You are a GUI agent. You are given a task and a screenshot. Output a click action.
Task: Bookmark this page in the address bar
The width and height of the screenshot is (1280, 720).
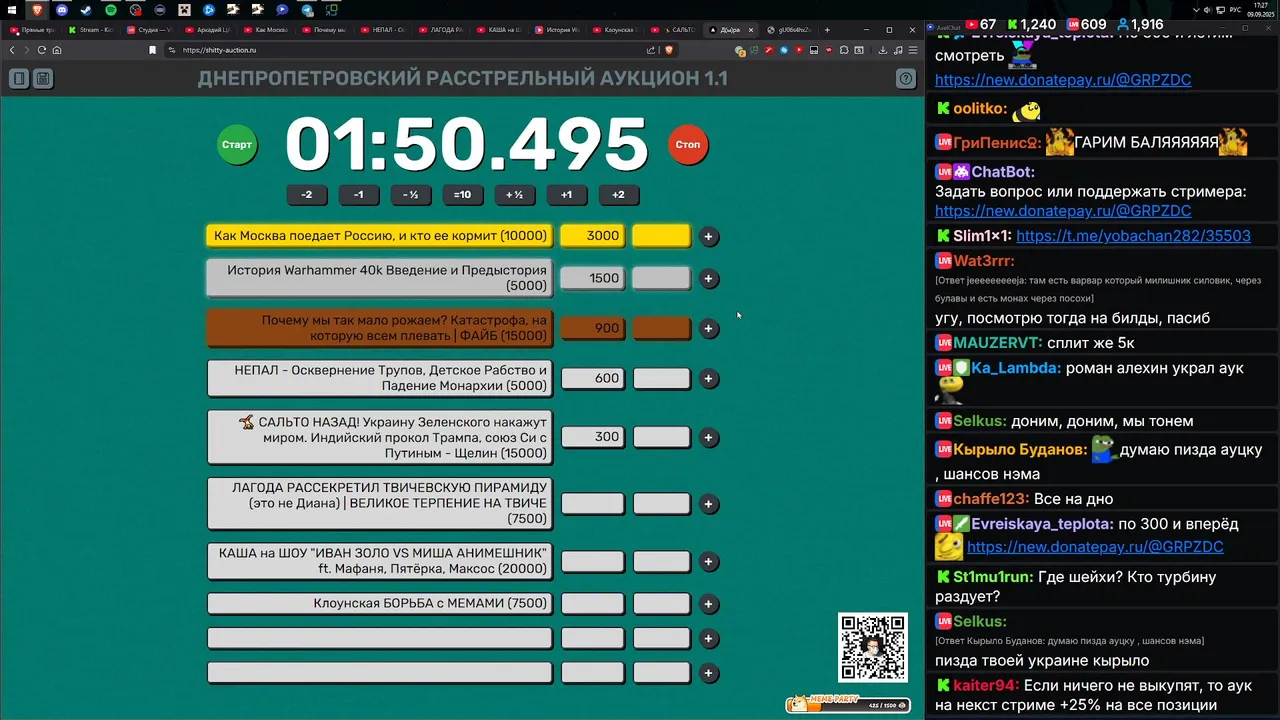[x=152, y=50]
